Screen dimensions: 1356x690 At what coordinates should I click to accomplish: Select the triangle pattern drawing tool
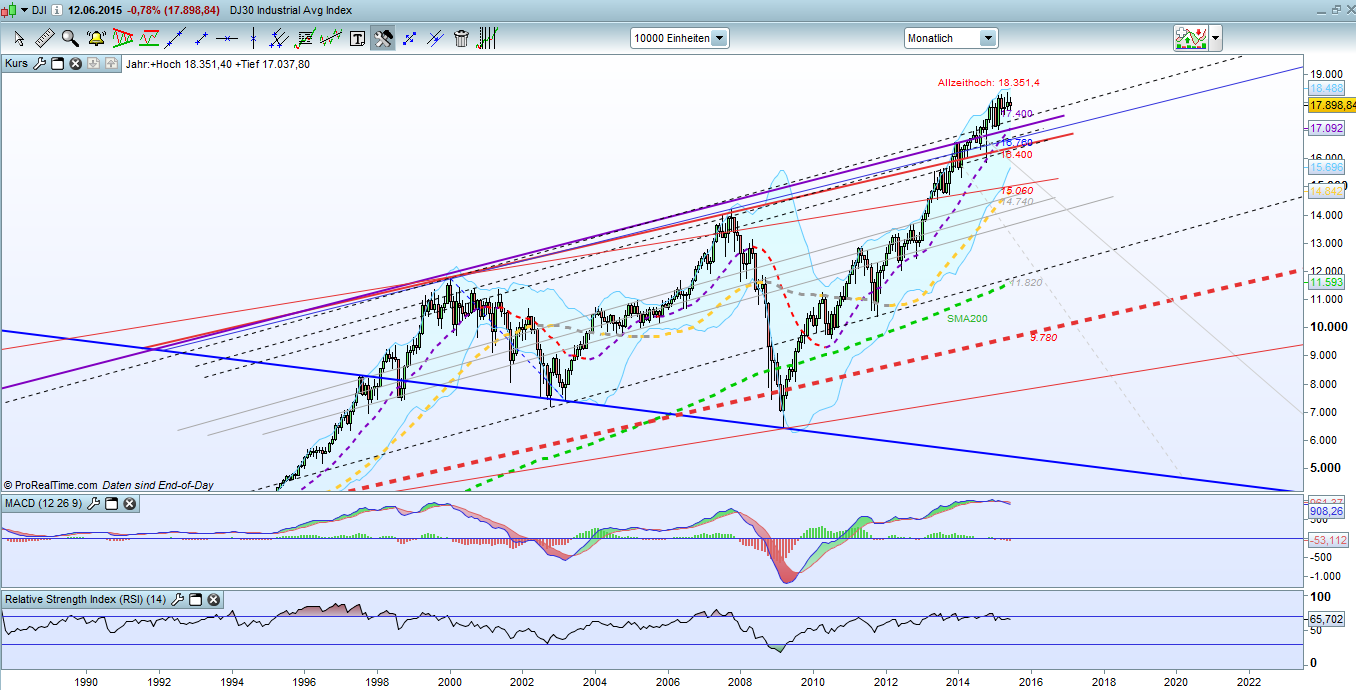[x=123, y=39]
